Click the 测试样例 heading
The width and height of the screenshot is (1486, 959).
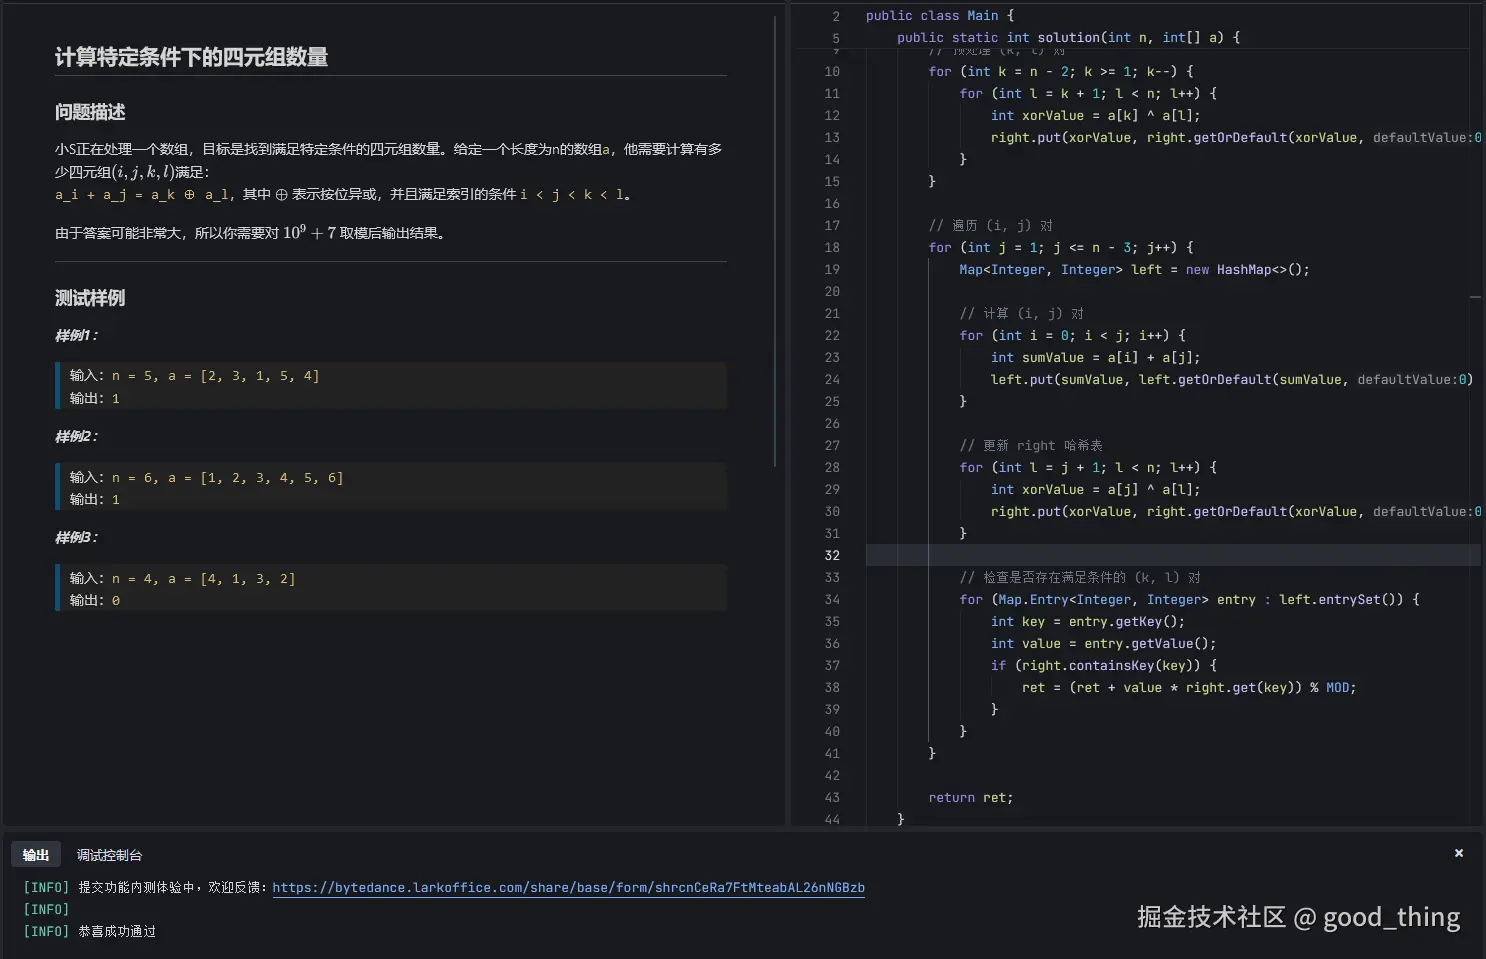click(x=90, y=298)
